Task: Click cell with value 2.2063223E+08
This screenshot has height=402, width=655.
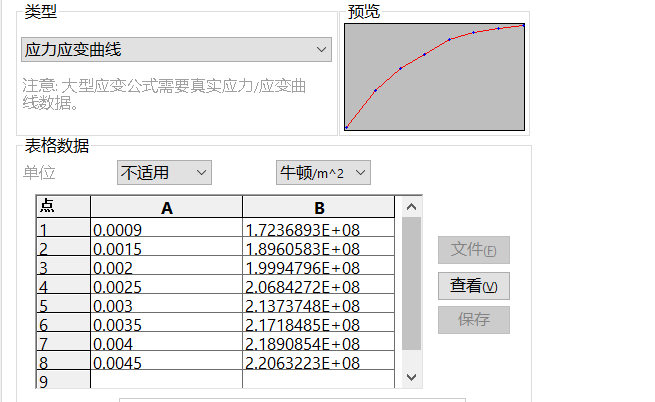Action: pos(319,363)
